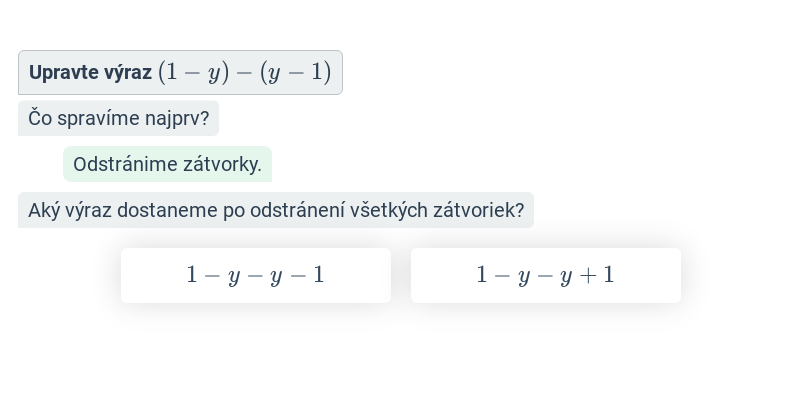The image size is (800, 400).
Task: Click the 'Aký výraz dostaneme' question bubble
Action: (276, 210)
